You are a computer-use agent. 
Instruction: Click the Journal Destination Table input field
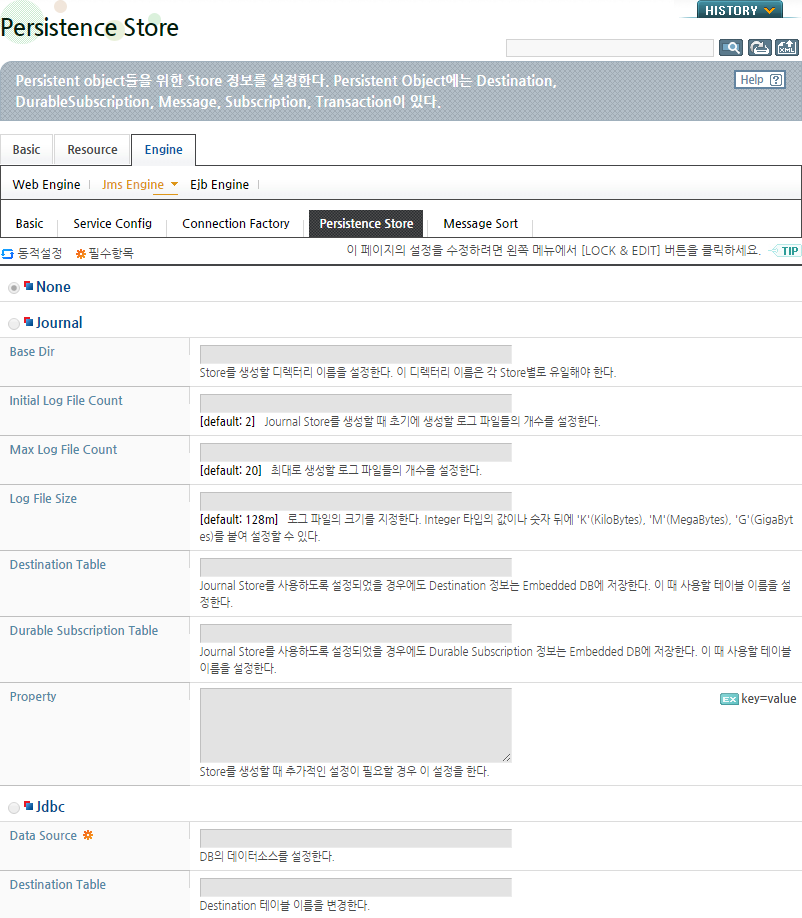click(x=355, y=567)
